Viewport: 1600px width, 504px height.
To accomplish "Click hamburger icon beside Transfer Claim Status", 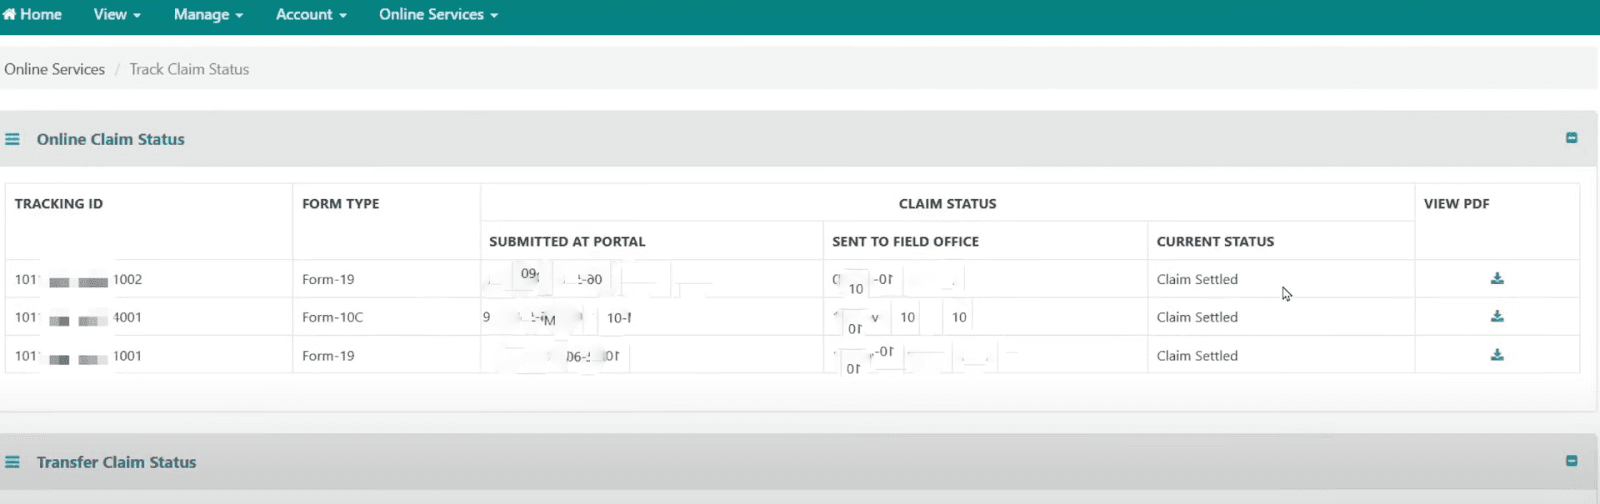I will point(12,462).
